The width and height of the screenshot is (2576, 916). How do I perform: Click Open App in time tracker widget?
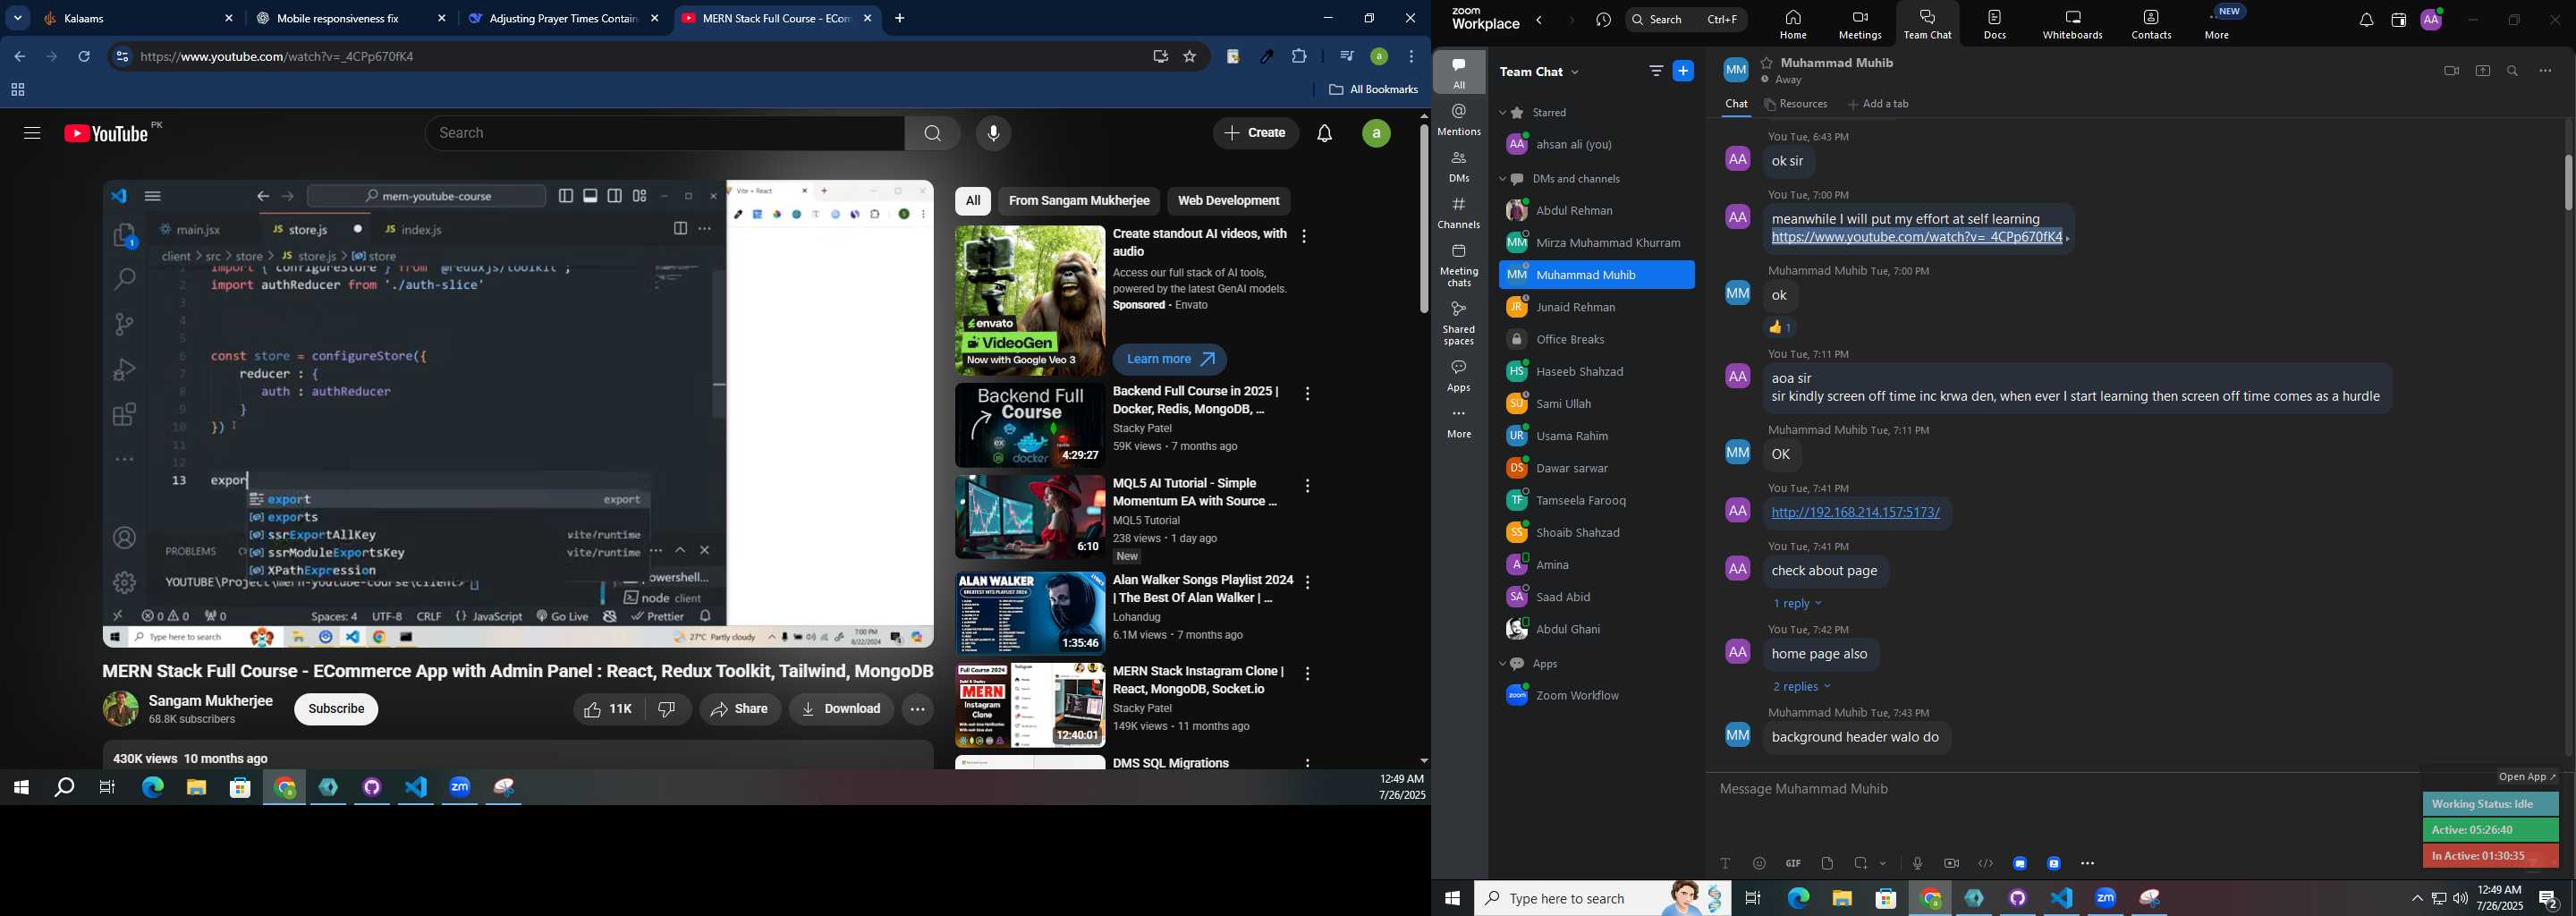click(x=2527, y=777)
